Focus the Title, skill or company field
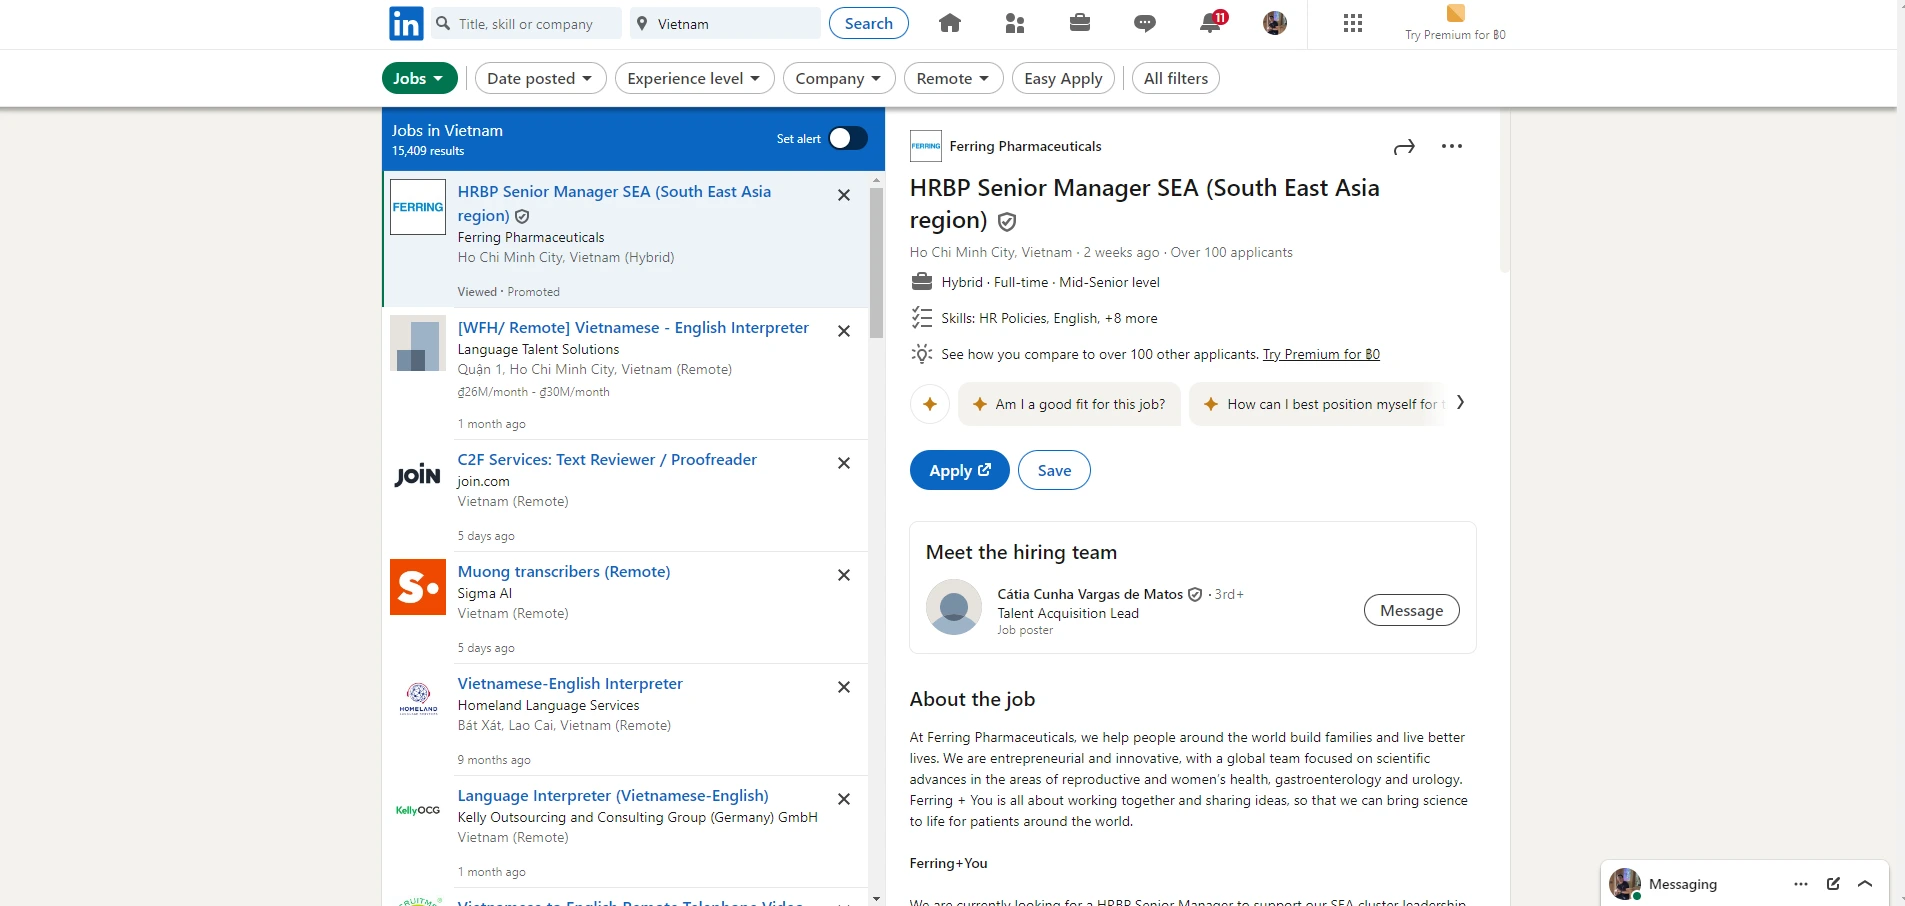 pyautogui.click(x=526, y=23)
